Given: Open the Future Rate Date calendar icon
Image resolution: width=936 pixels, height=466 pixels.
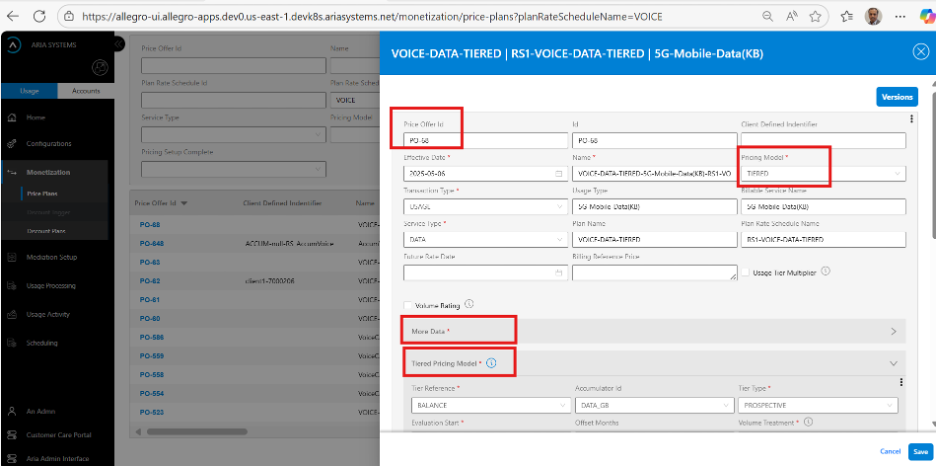Looking at the screenshot, I should click(x=558, y=272).
